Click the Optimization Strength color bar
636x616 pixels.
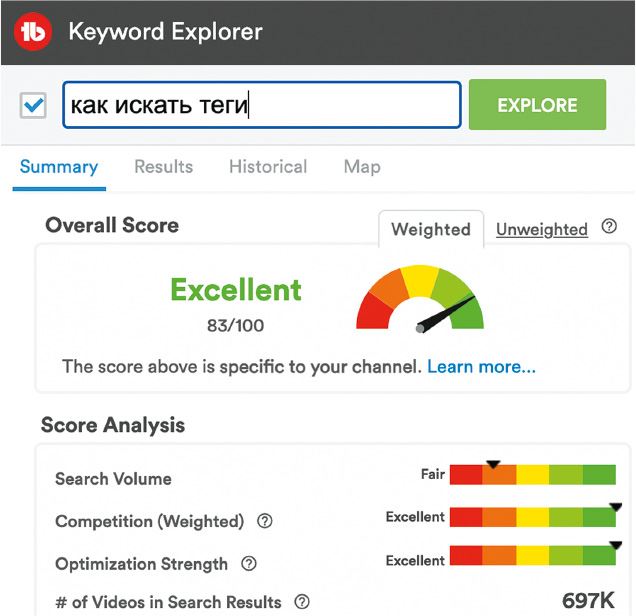(x=532, y=556)
